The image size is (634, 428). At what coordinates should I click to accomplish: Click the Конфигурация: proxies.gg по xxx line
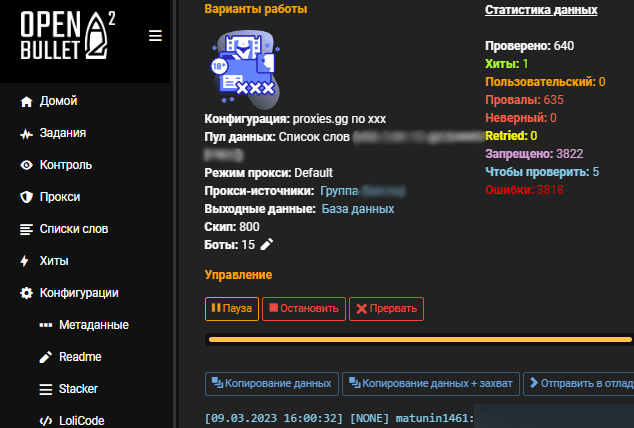(295, 119)
